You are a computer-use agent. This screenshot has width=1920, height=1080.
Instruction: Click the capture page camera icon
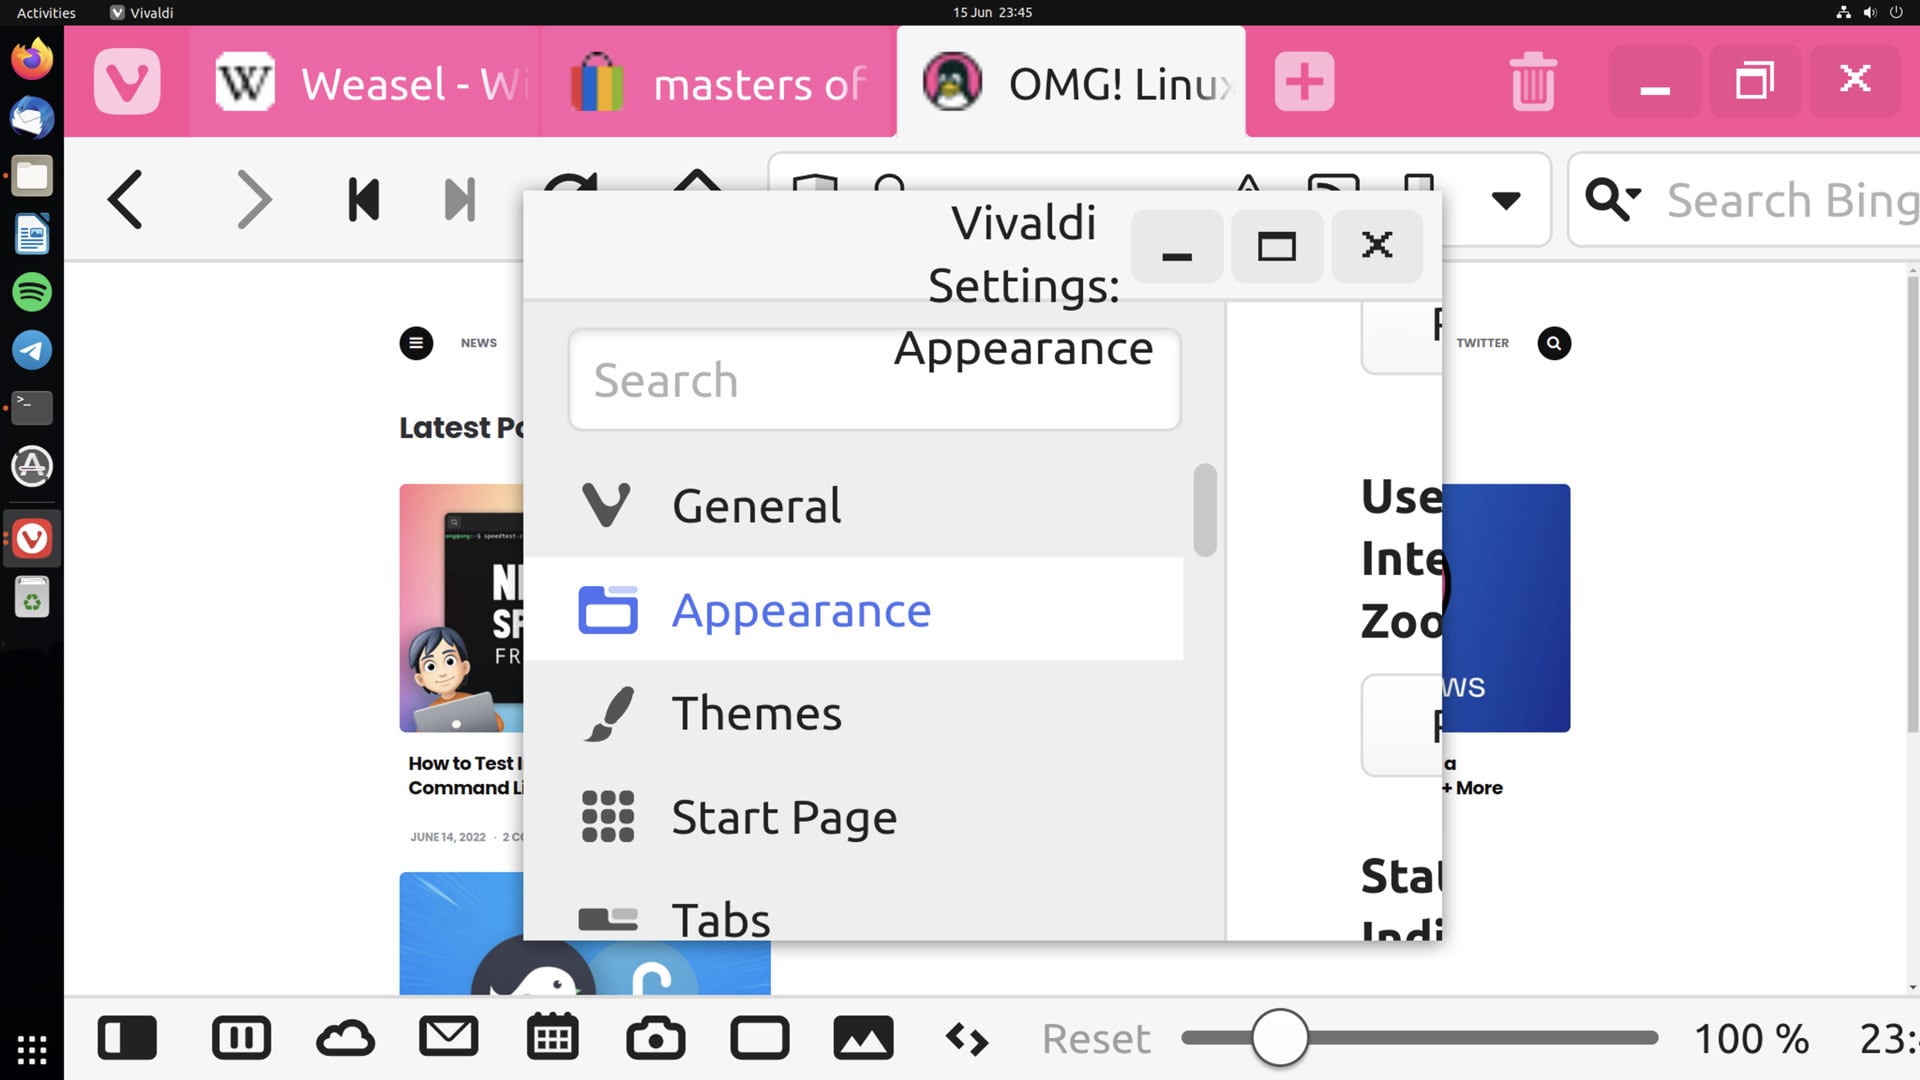[655, 1039]
